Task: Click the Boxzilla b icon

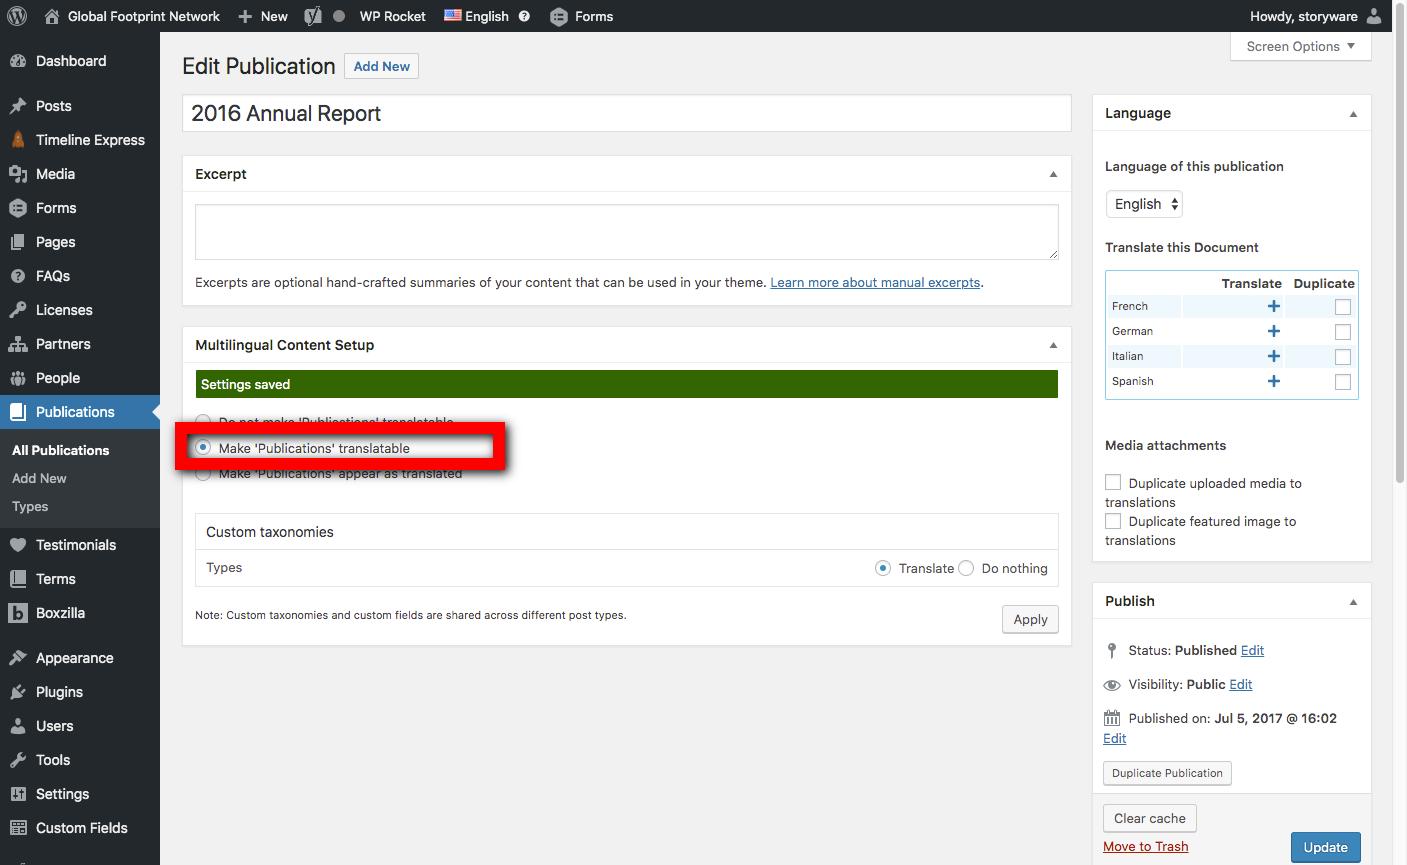Action: click(17, 613)
